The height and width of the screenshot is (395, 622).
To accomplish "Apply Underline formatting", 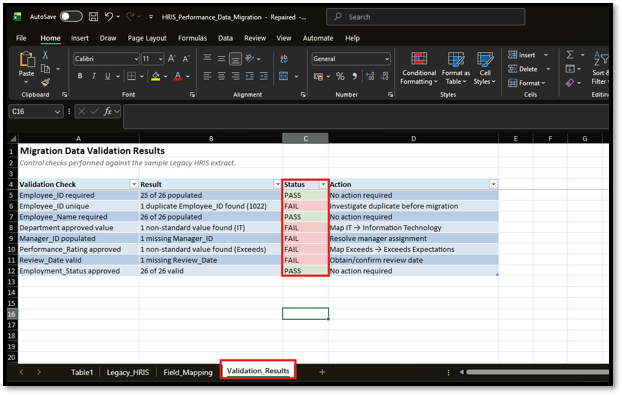I will pyautogui.click(x=108, y=76).
